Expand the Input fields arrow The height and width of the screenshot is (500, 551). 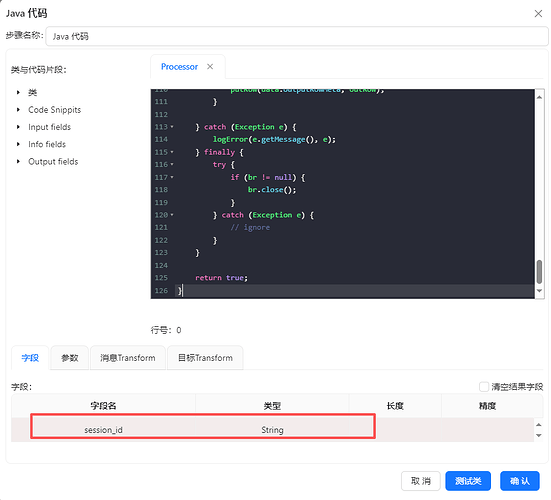[18, 127]
